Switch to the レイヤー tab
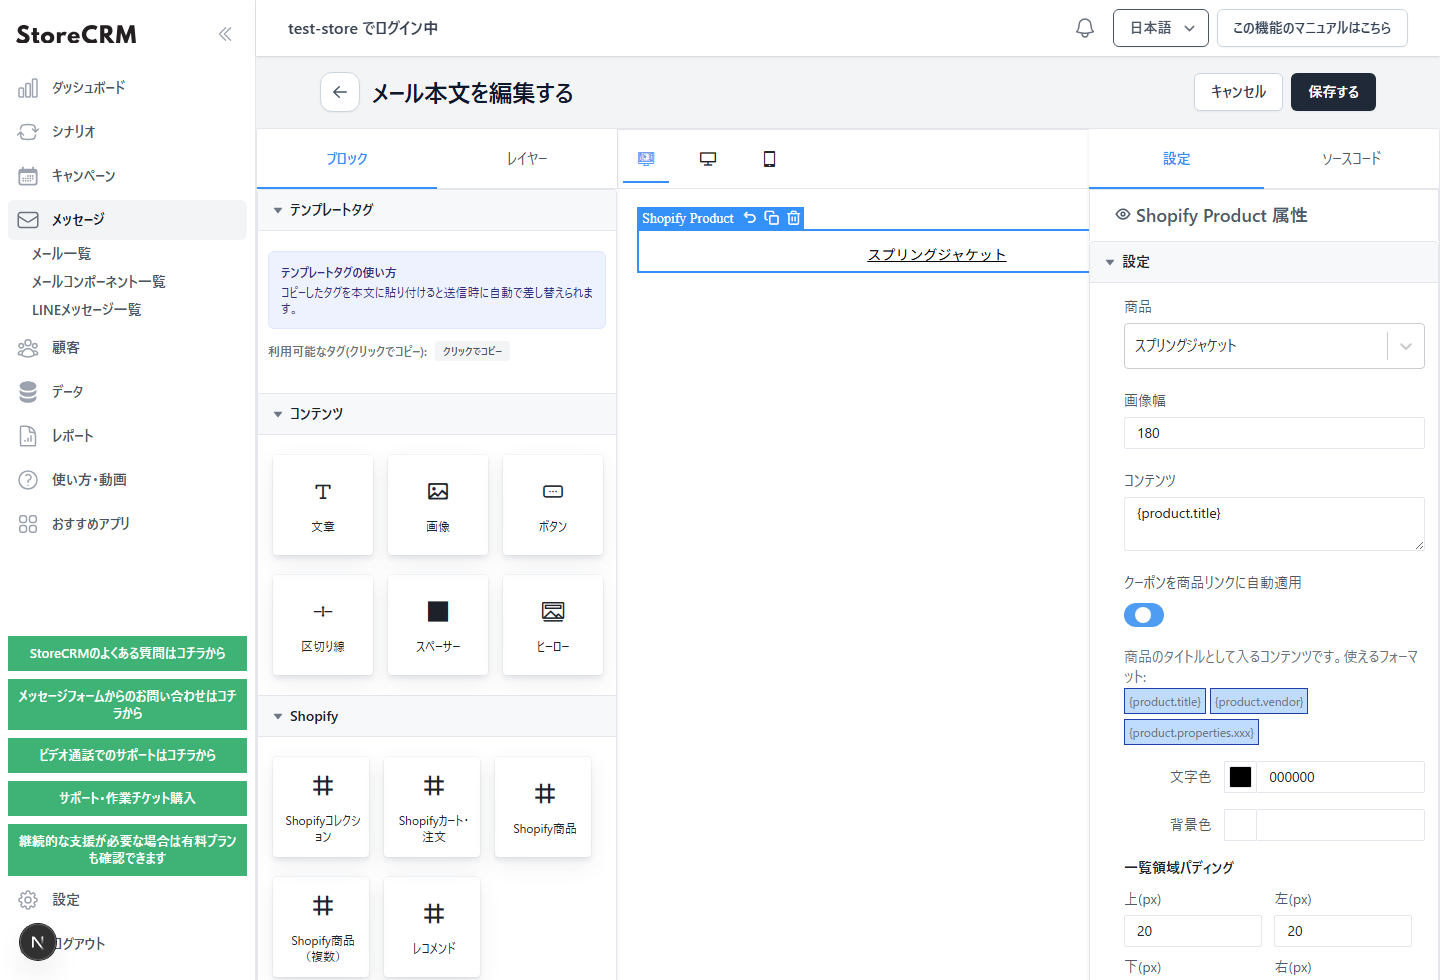This screenshot has width=1440, height=980. point(527,159)
